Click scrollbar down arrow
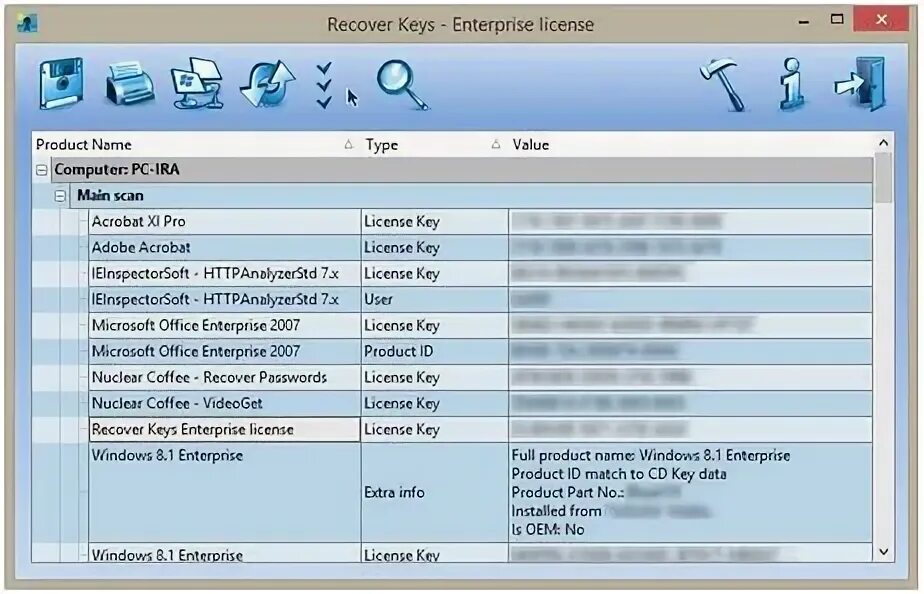Viewport: 924px width, 594px height. point(883,552)
